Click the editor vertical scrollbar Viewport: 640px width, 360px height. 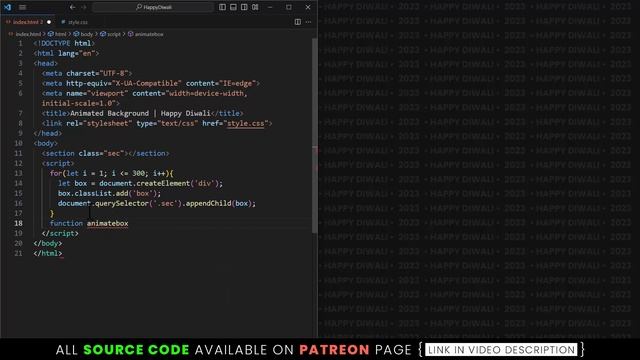click(314, 136)
